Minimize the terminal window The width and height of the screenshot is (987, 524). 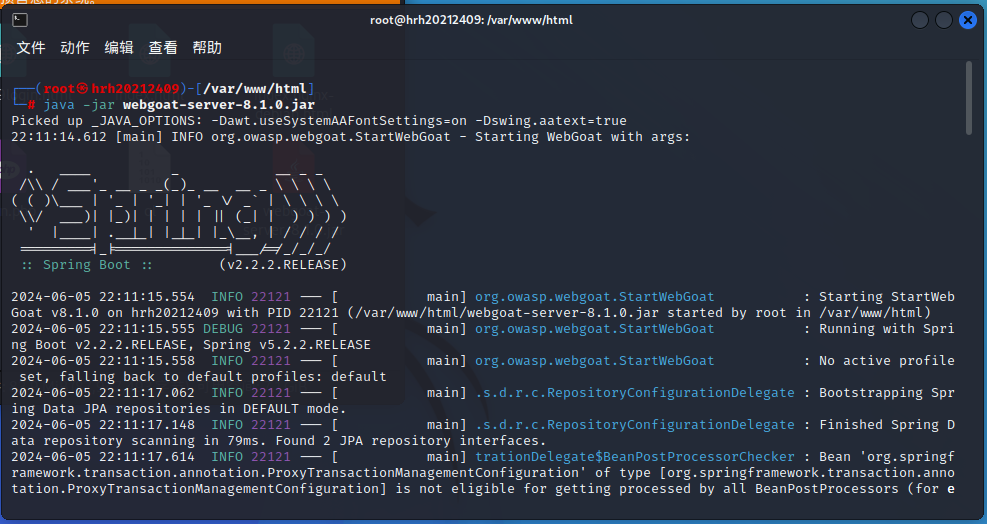(x=920, y=20)
